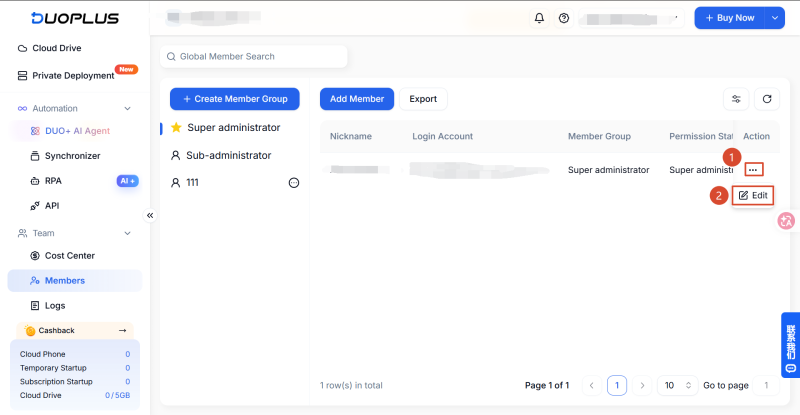The height and width of the screenshot is (415, 800).
Task: Open the translate floating icon
Action: pos(786,221)
